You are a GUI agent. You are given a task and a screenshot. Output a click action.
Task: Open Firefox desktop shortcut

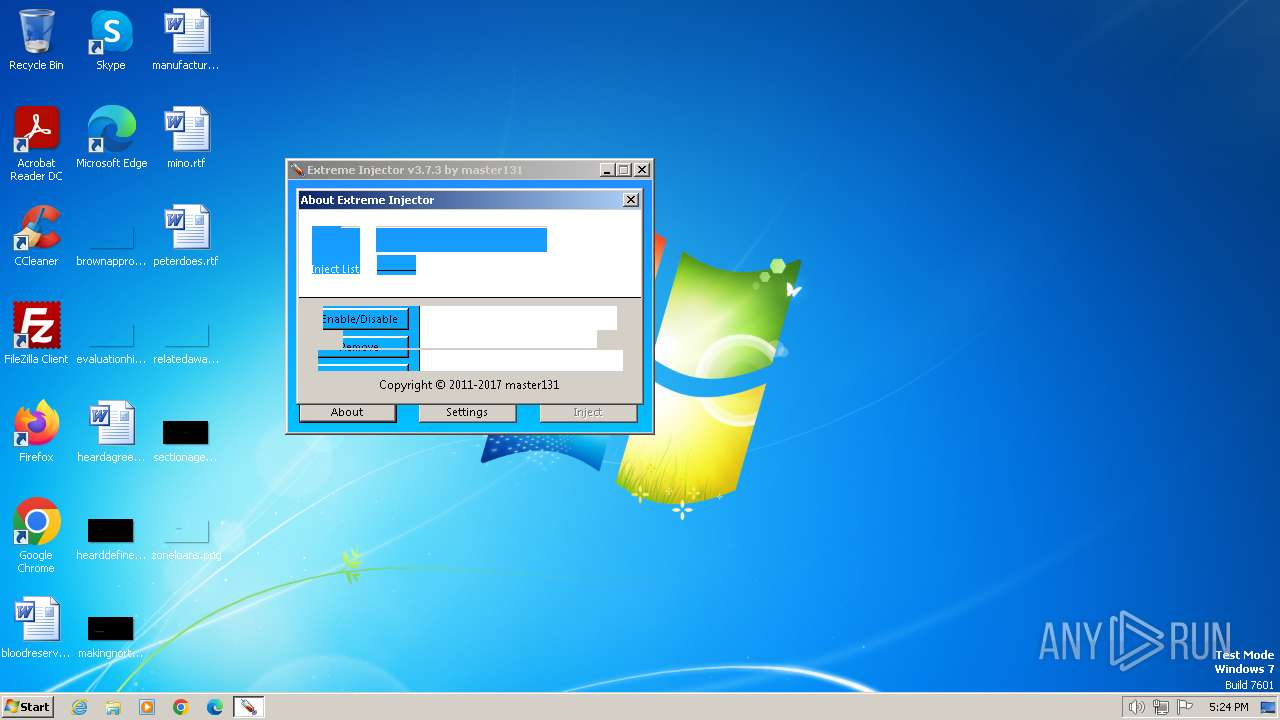(x=36, y=432)
